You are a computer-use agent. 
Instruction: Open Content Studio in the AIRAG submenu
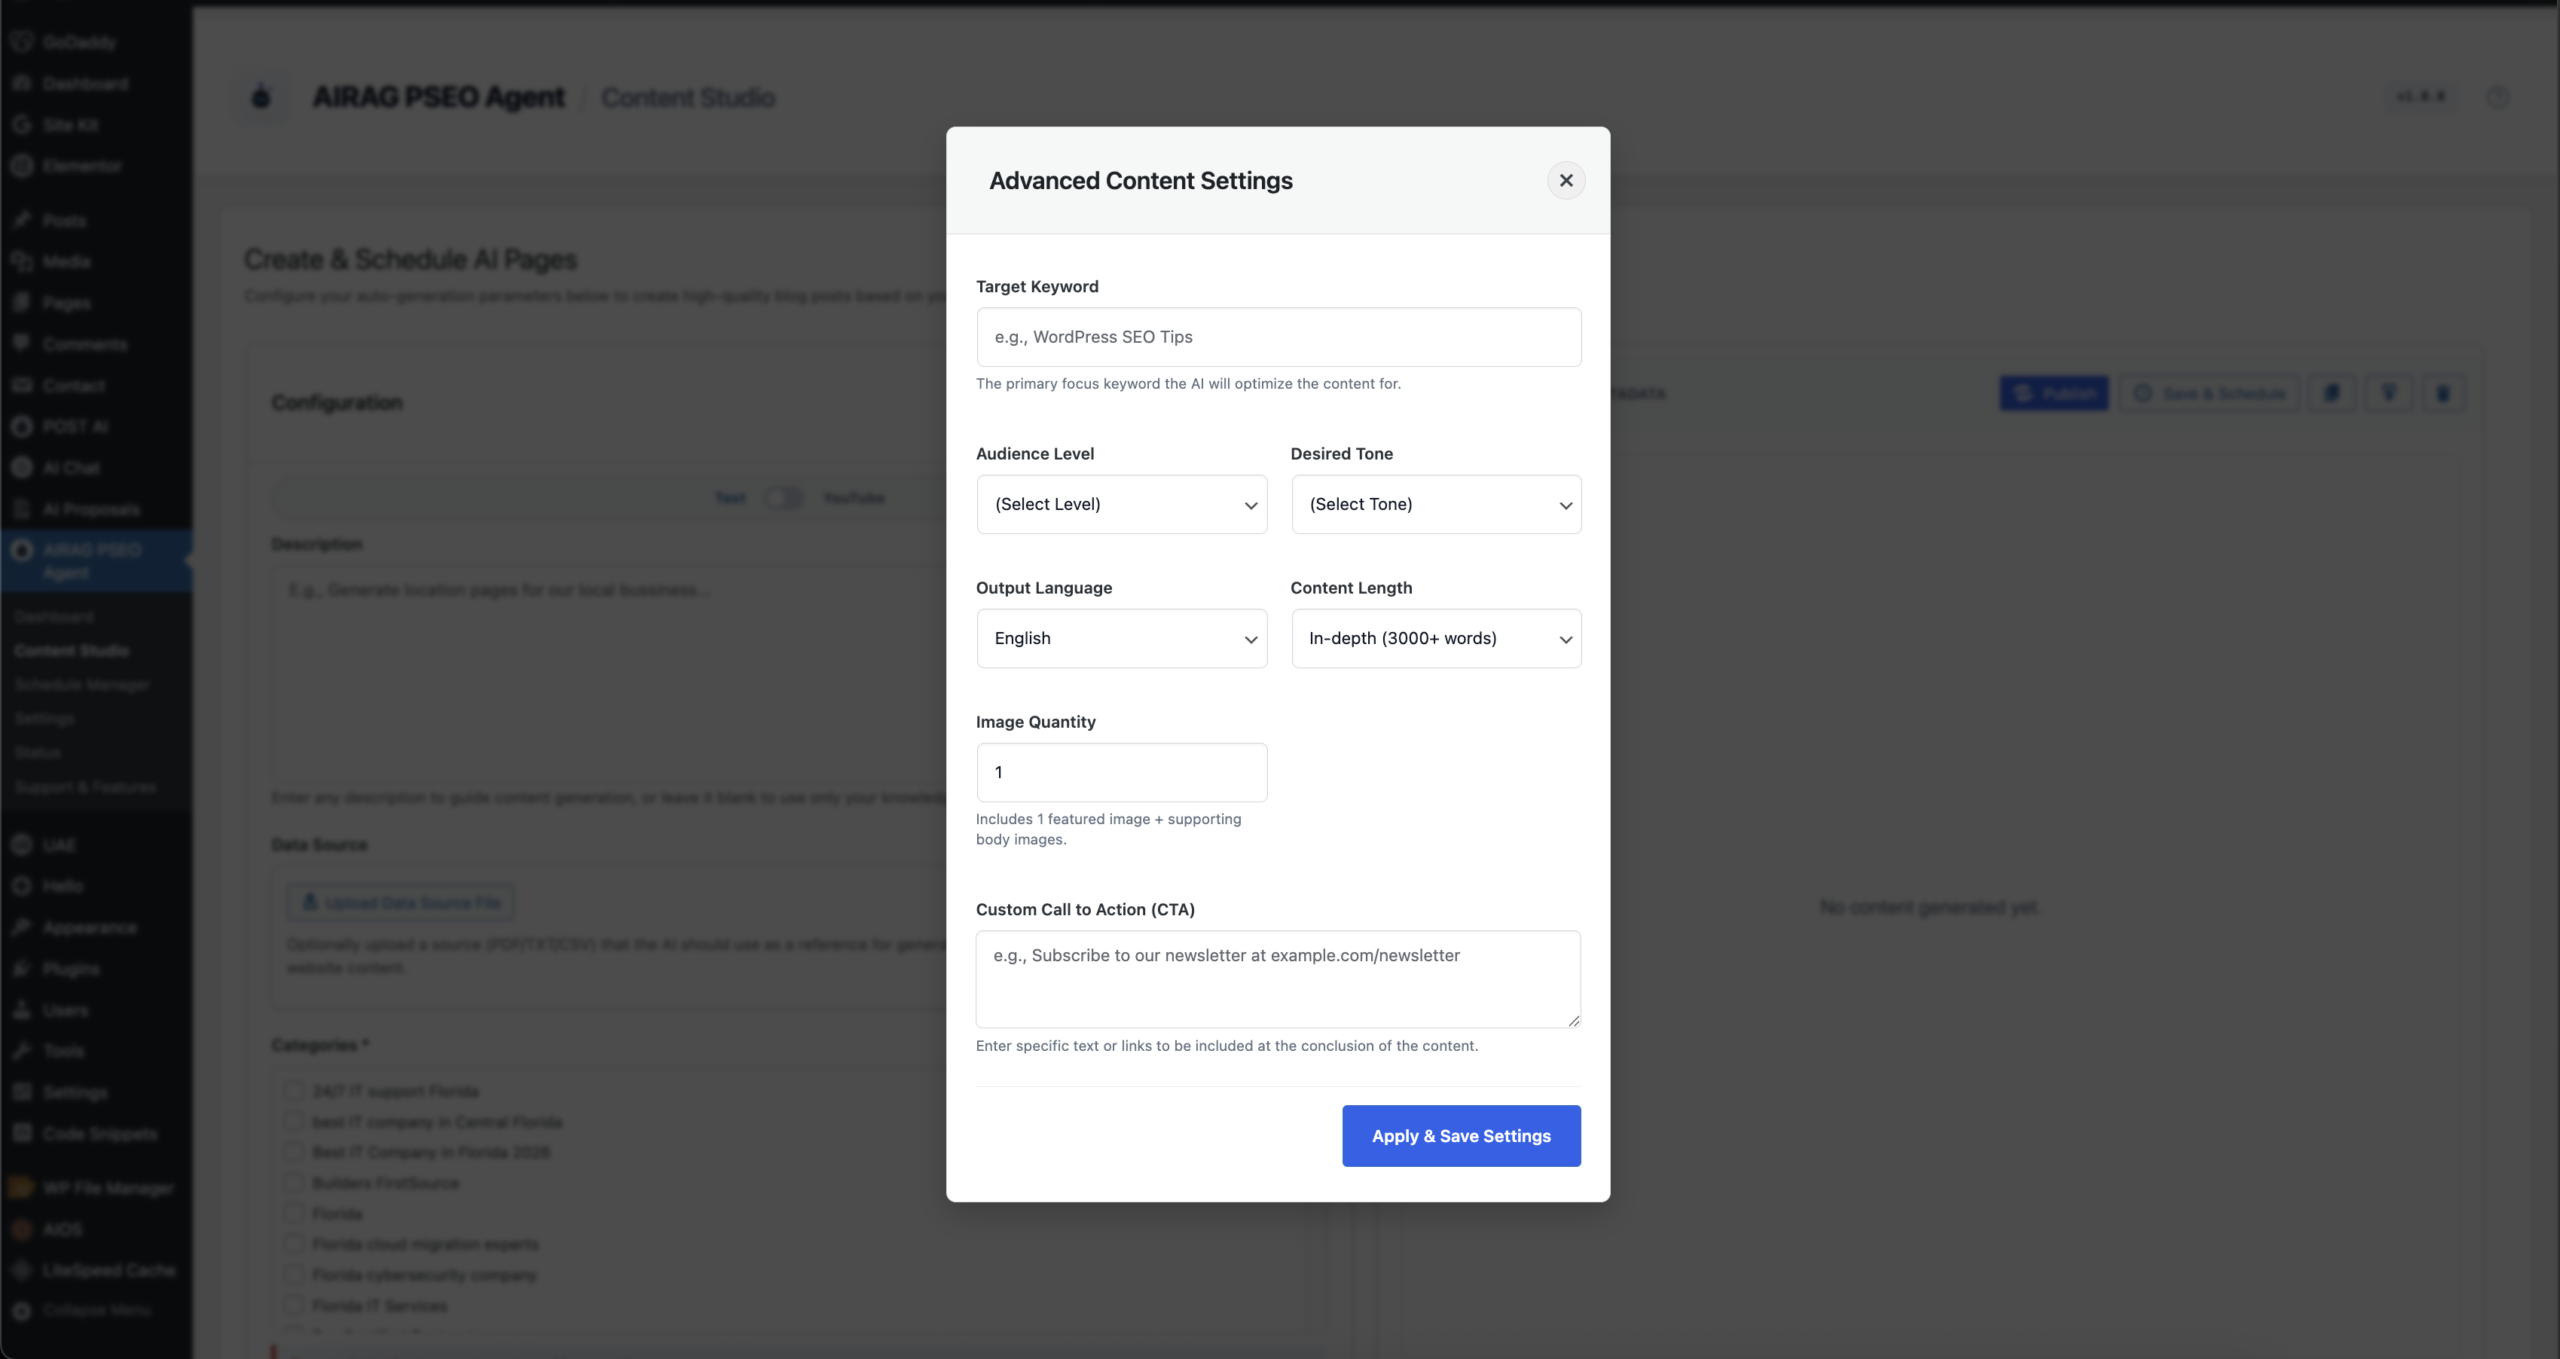(72, 651)
